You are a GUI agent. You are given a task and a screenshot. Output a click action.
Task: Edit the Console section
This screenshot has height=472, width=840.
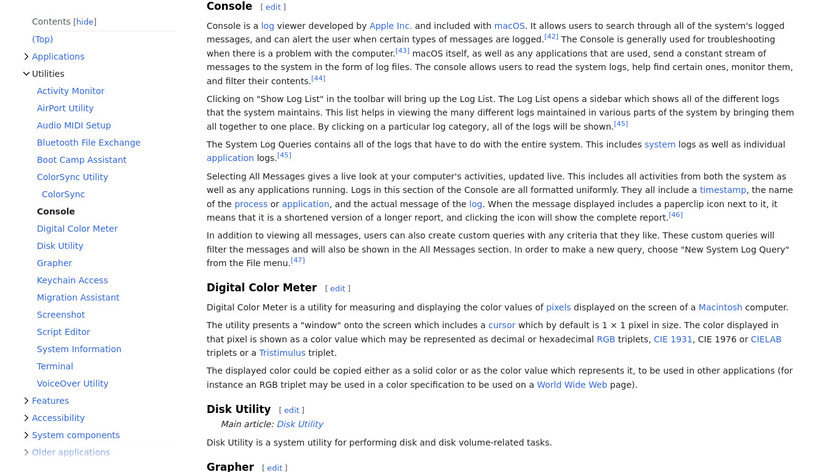pos(273,7)
